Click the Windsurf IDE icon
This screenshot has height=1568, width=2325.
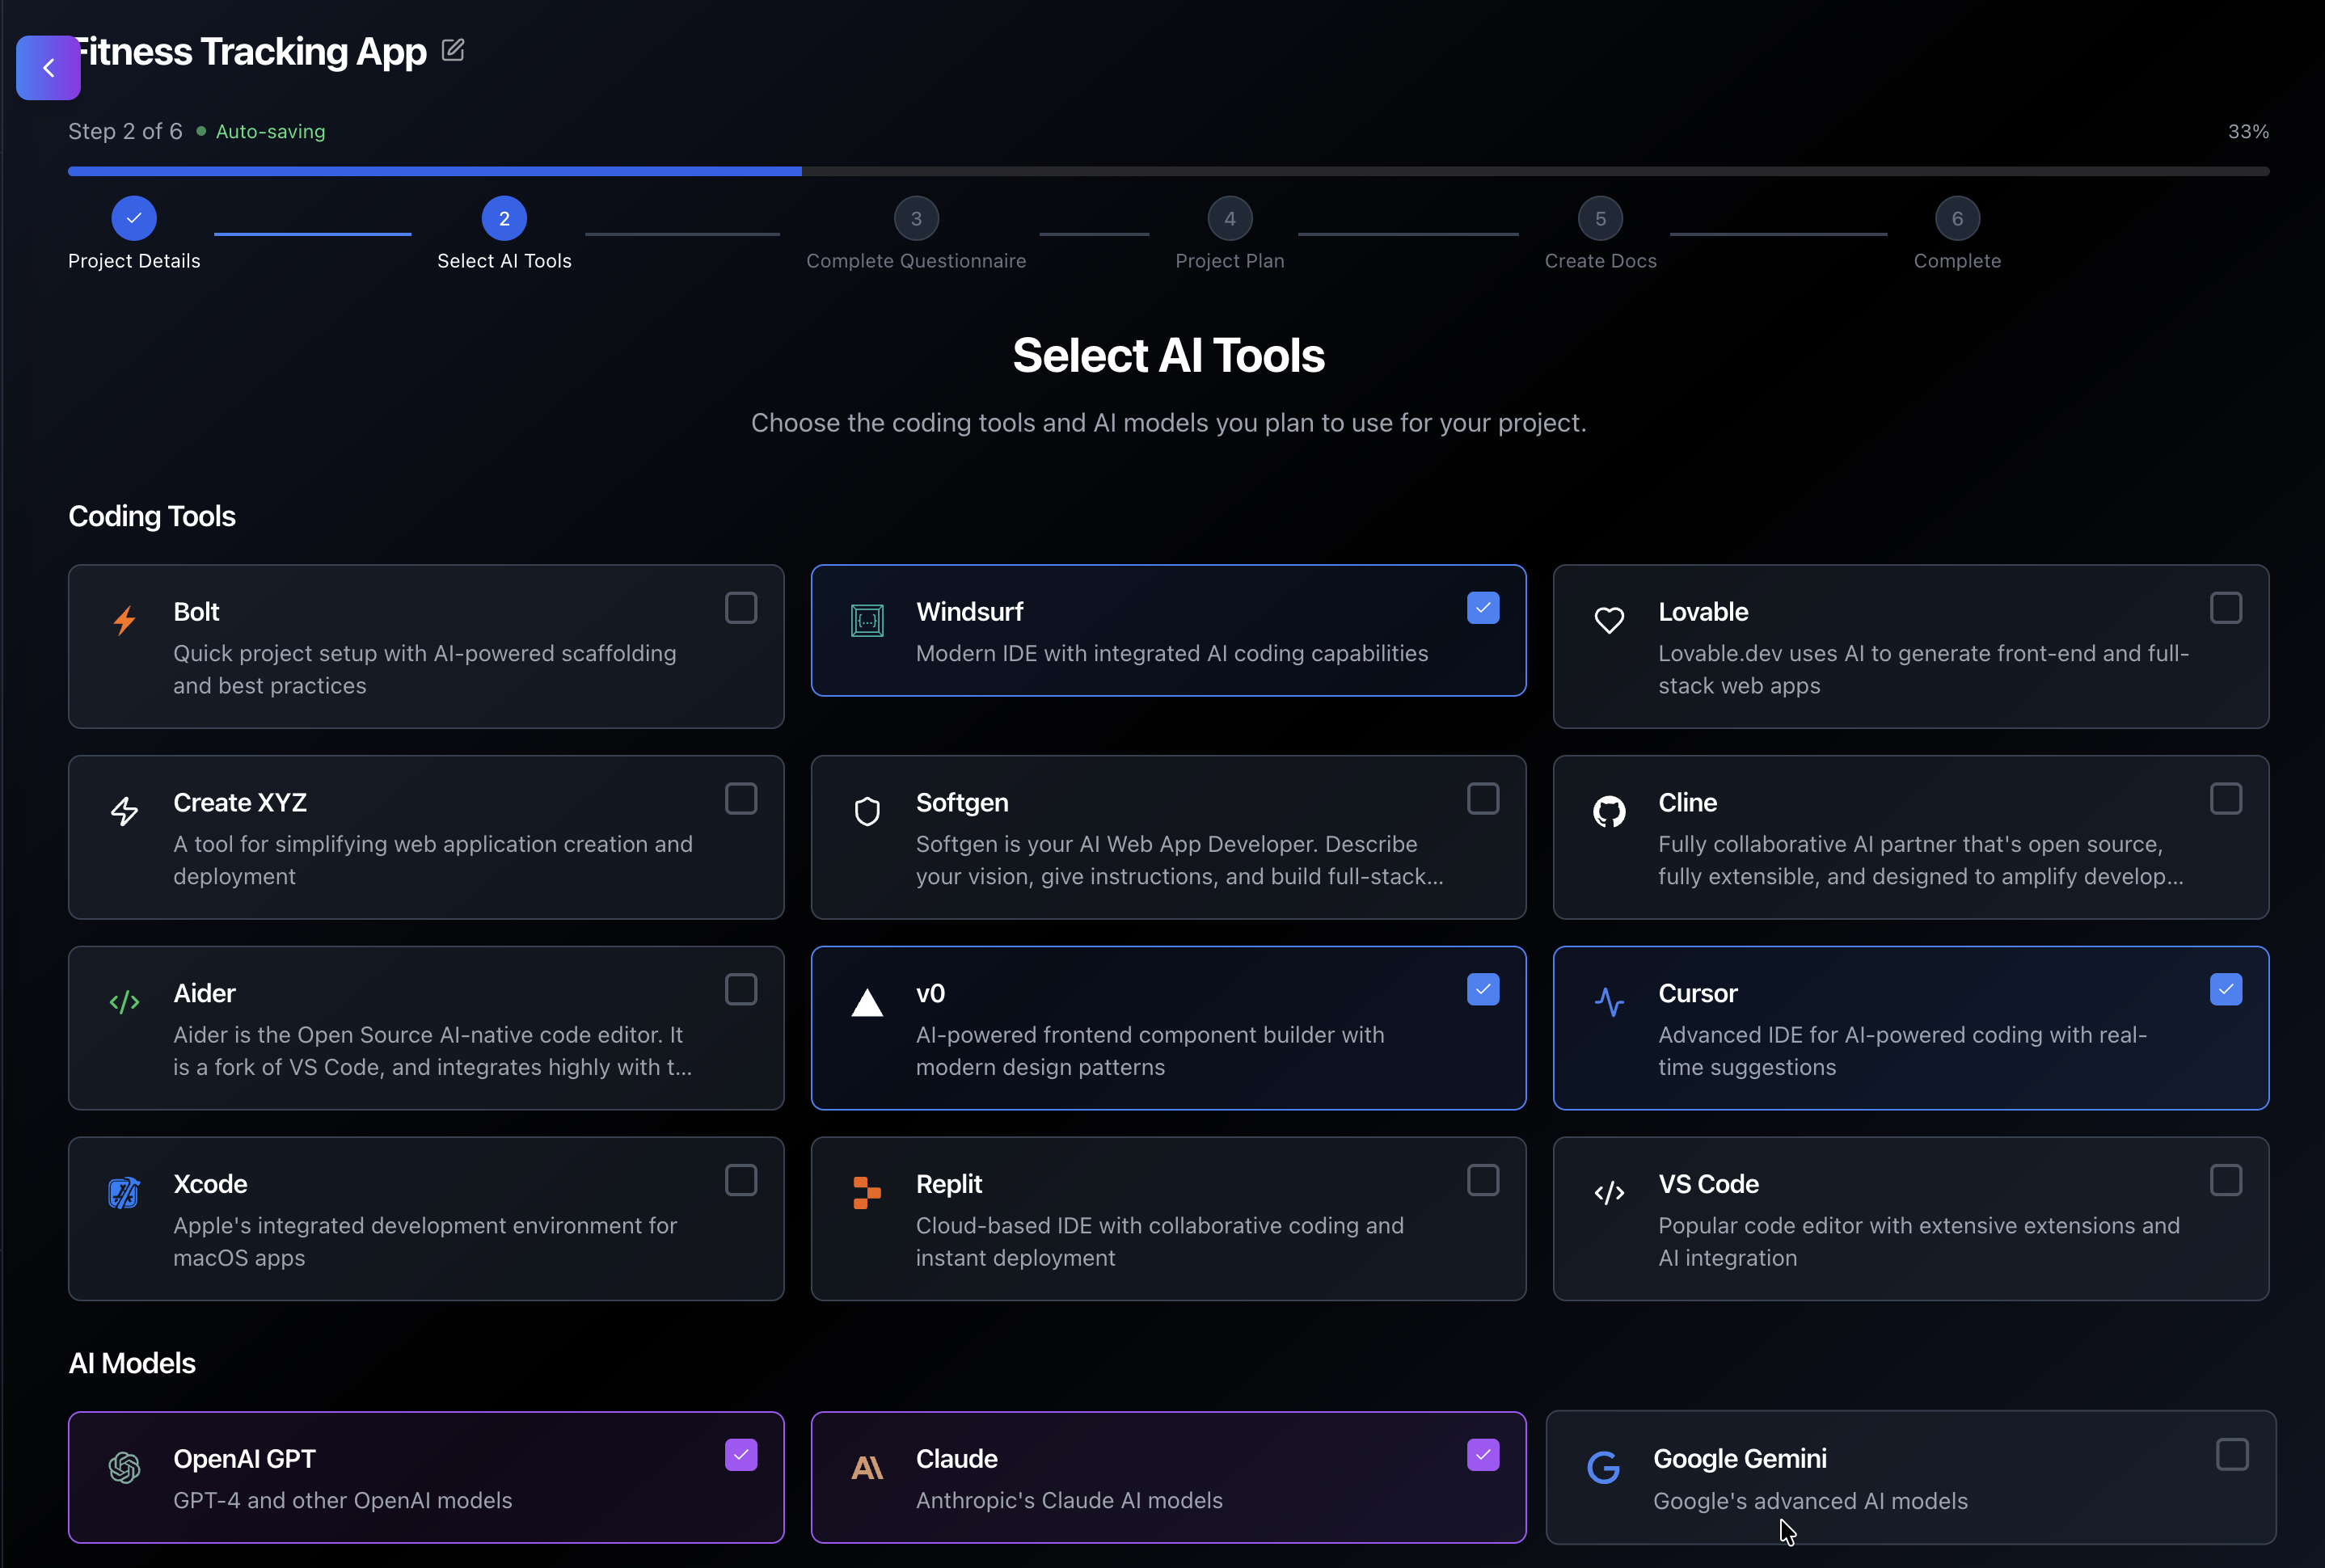point(867,621)
